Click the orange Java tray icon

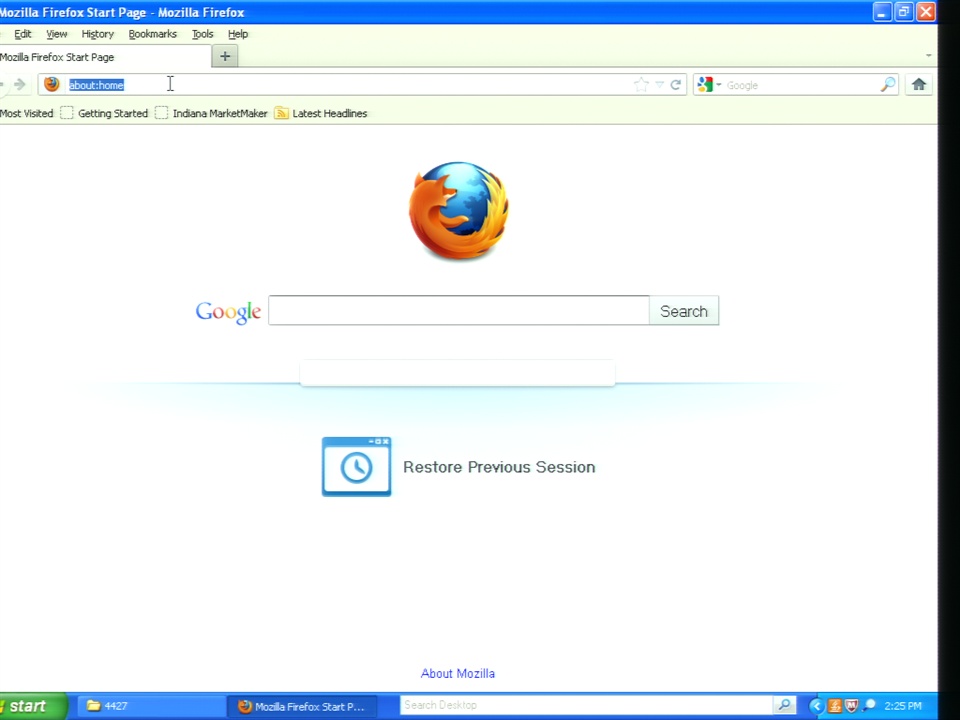tap(834, 706)
